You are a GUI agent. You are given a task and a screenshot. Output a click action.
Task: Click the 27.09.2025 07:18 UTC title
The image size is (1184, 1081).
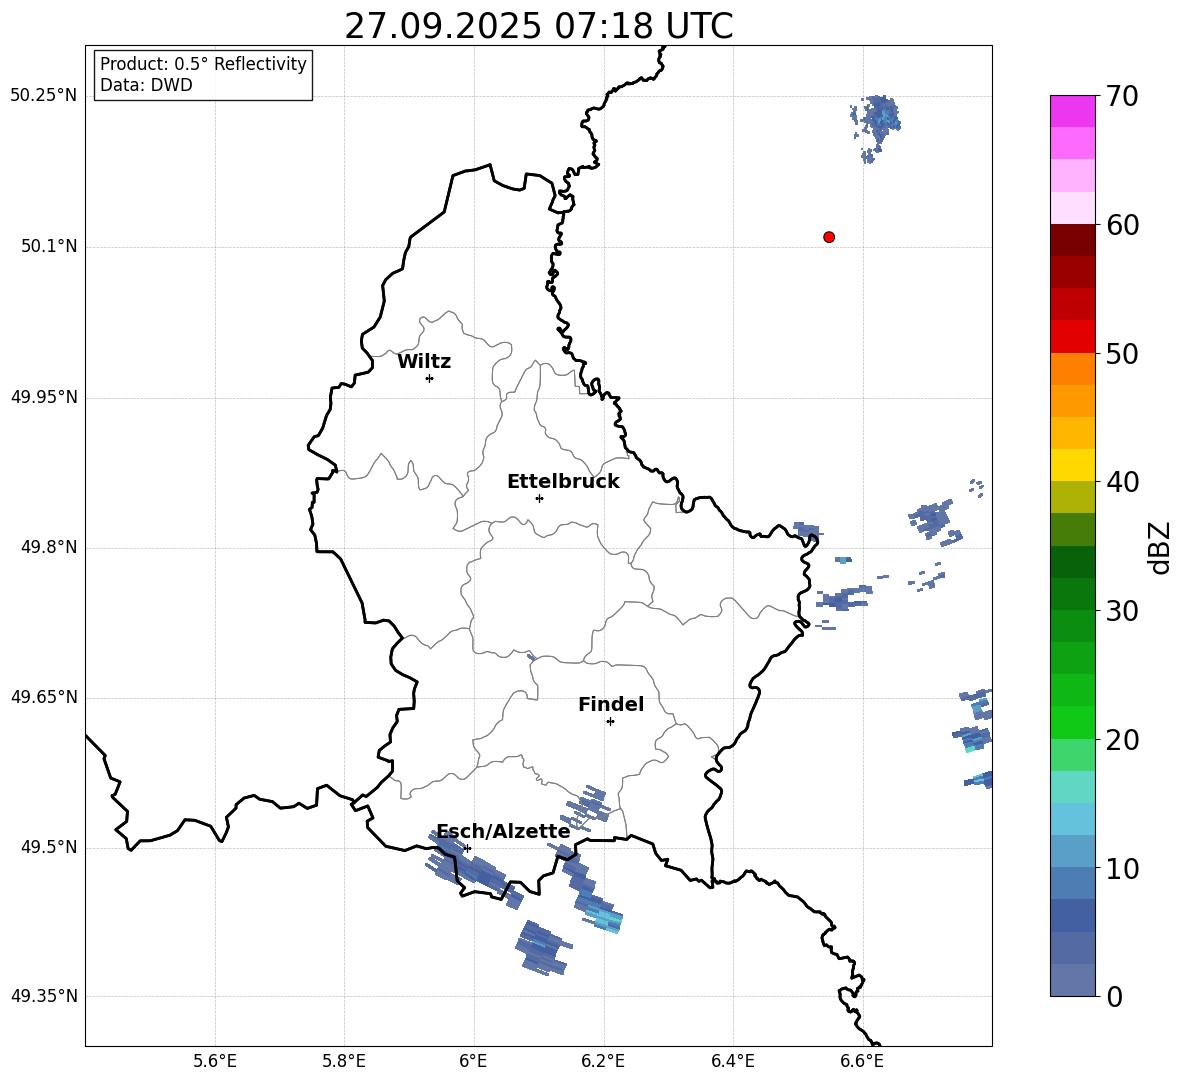[x=539, y=26]
